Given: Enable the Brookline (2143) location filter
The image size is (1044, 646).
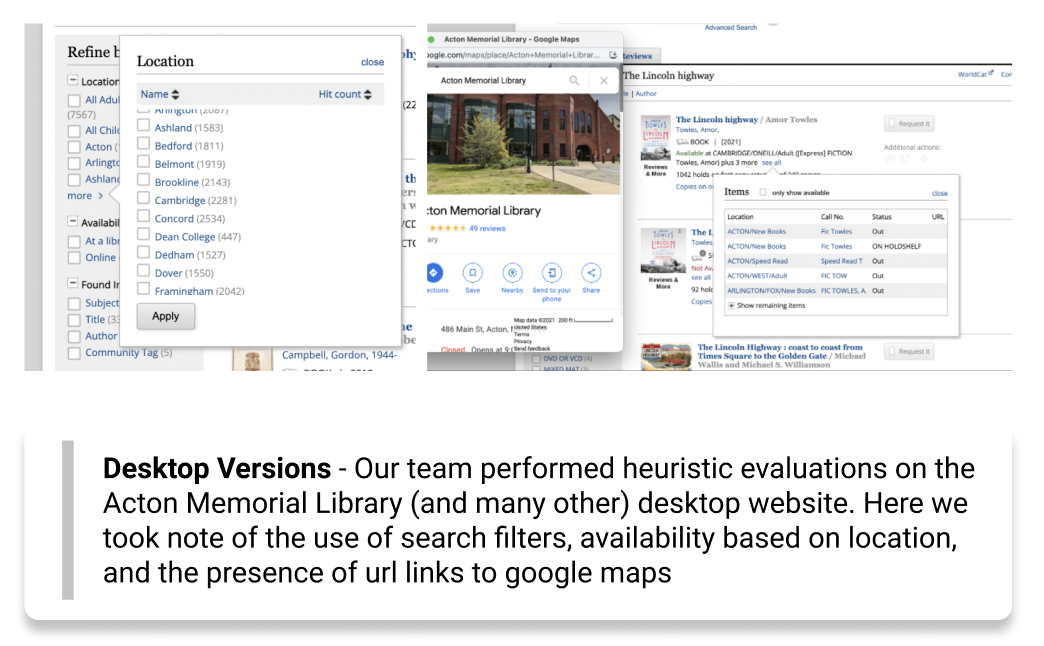Looking at the screenshot, I should 143,180.
